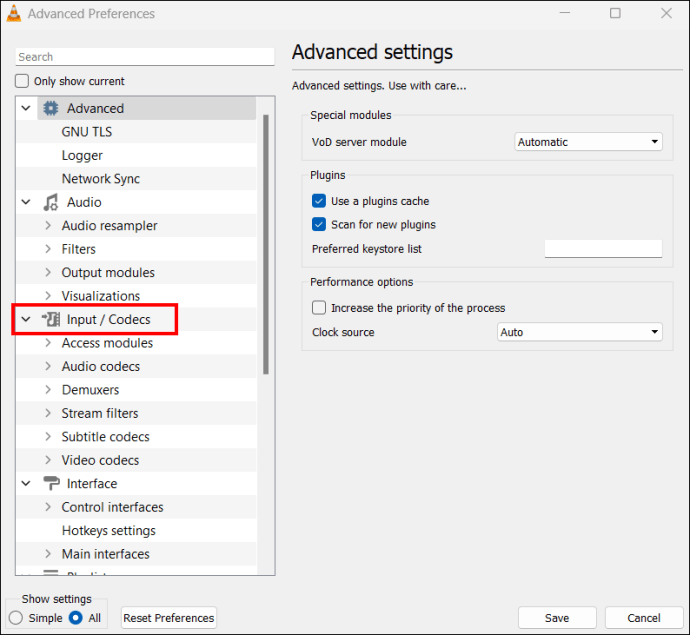Viewport: 690px width, 635px height.
Task: Click the Preferred keystore list field
Action: tap(603, 249)
